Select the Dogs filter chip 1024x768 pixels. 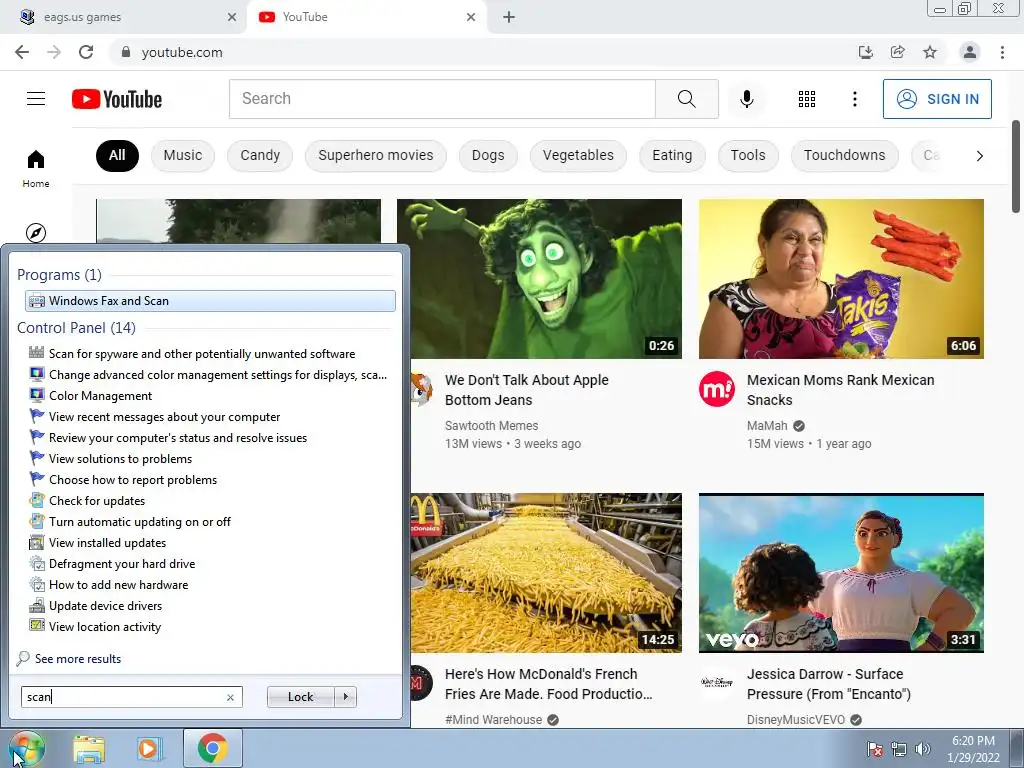click(488, 155)
